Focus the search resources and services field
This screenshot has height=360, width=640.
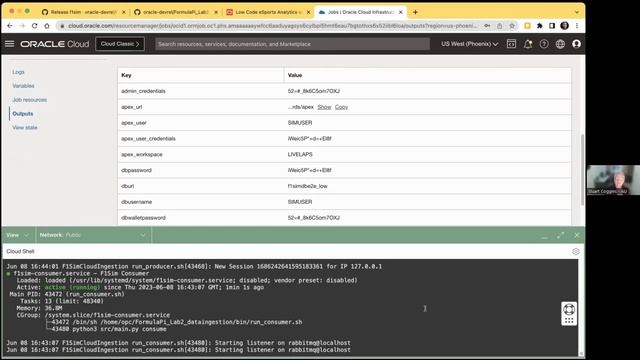tap(292, 44)
